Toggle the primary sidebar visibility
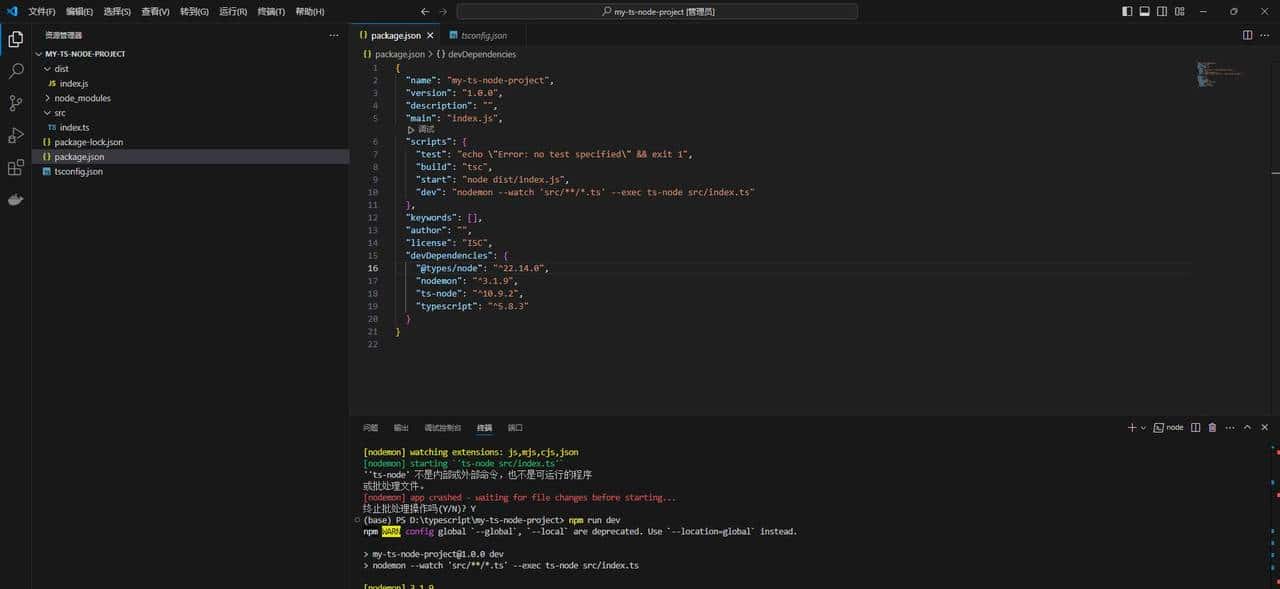1280x589 pixels. [1127, 12]
